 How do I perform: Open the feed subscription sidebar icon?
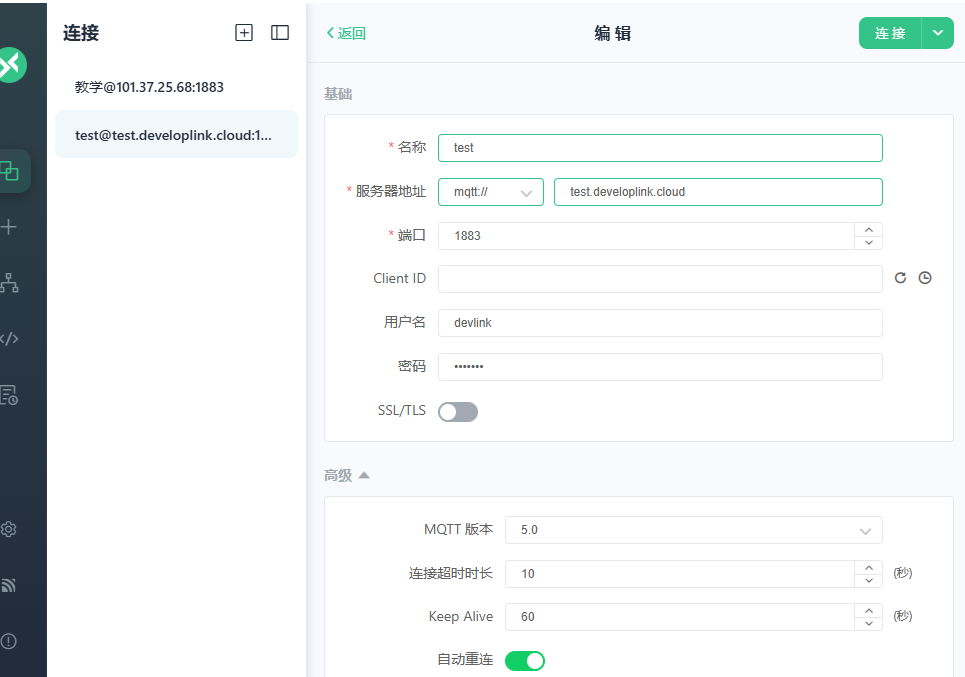click(x=9, y=585)
